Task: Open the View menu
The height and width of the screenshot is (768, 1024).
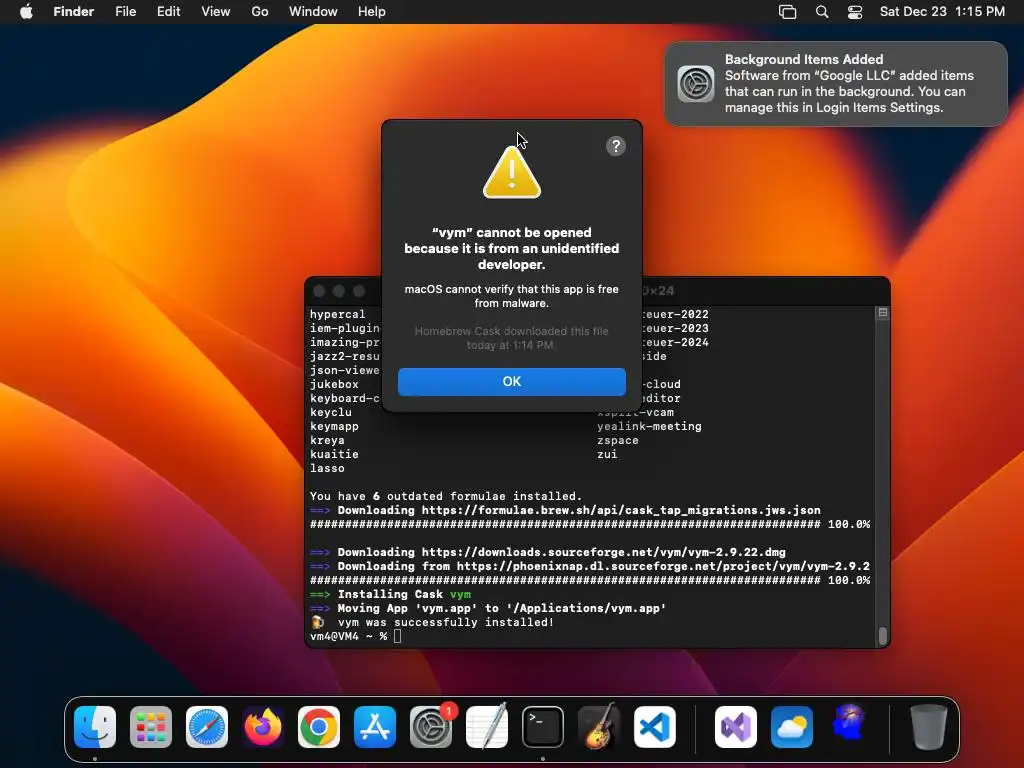Action: 216,12
